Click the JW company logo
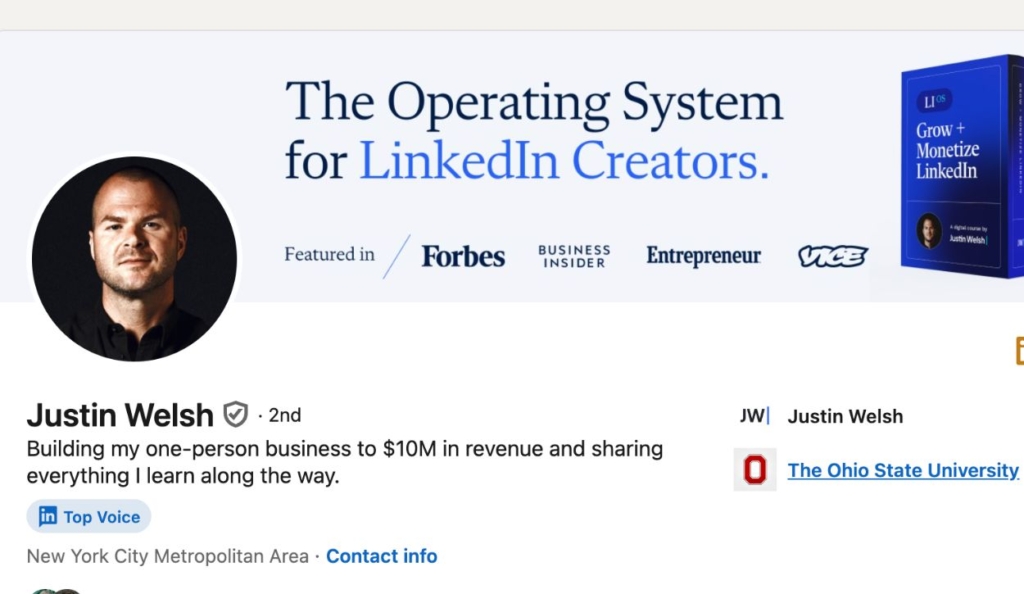The height and width of the screenshot is (594, 1024). click(x=754, y=416)
